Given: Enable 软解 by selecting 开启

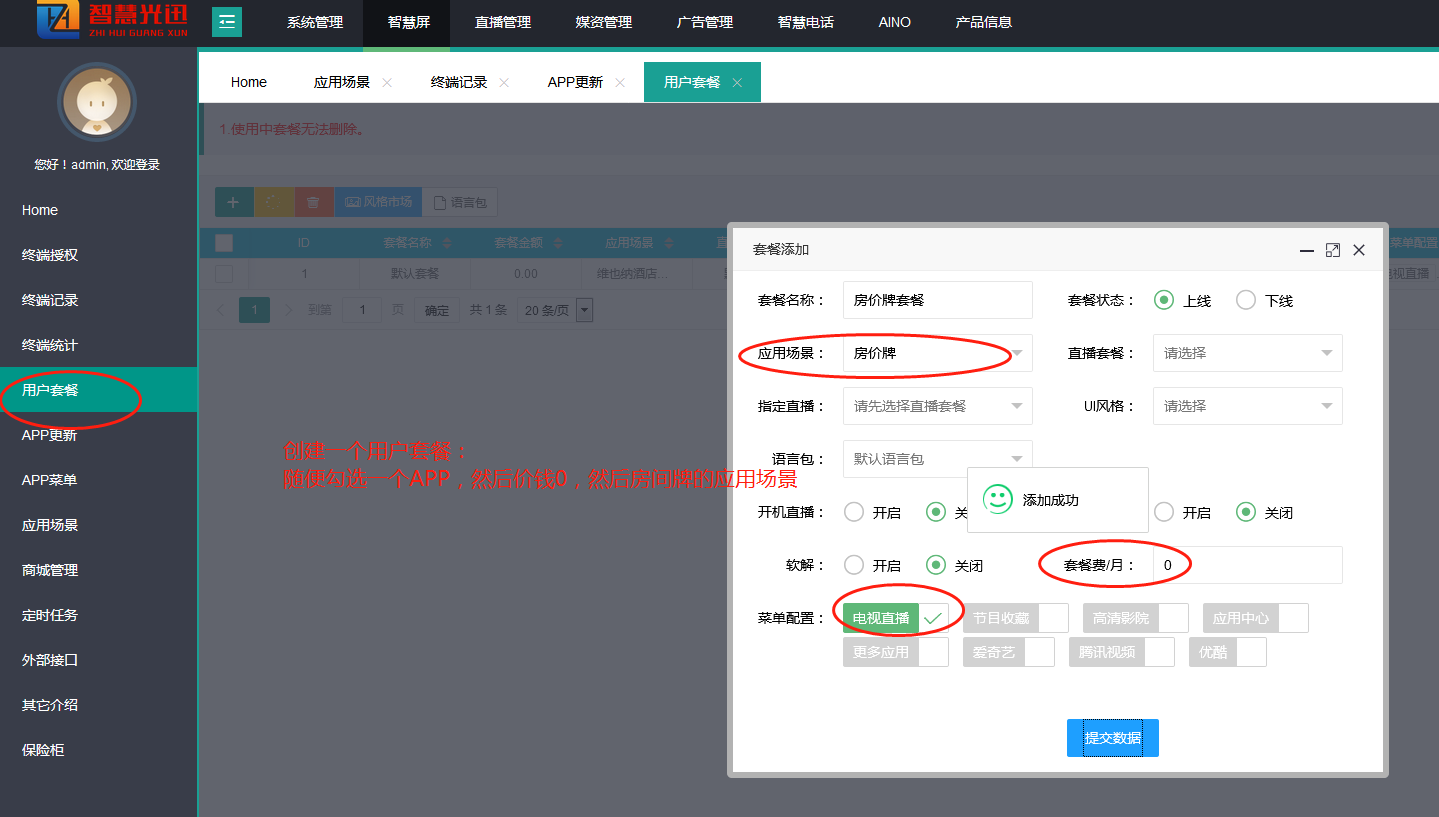Looking at the screenshot, I should 854,565.
